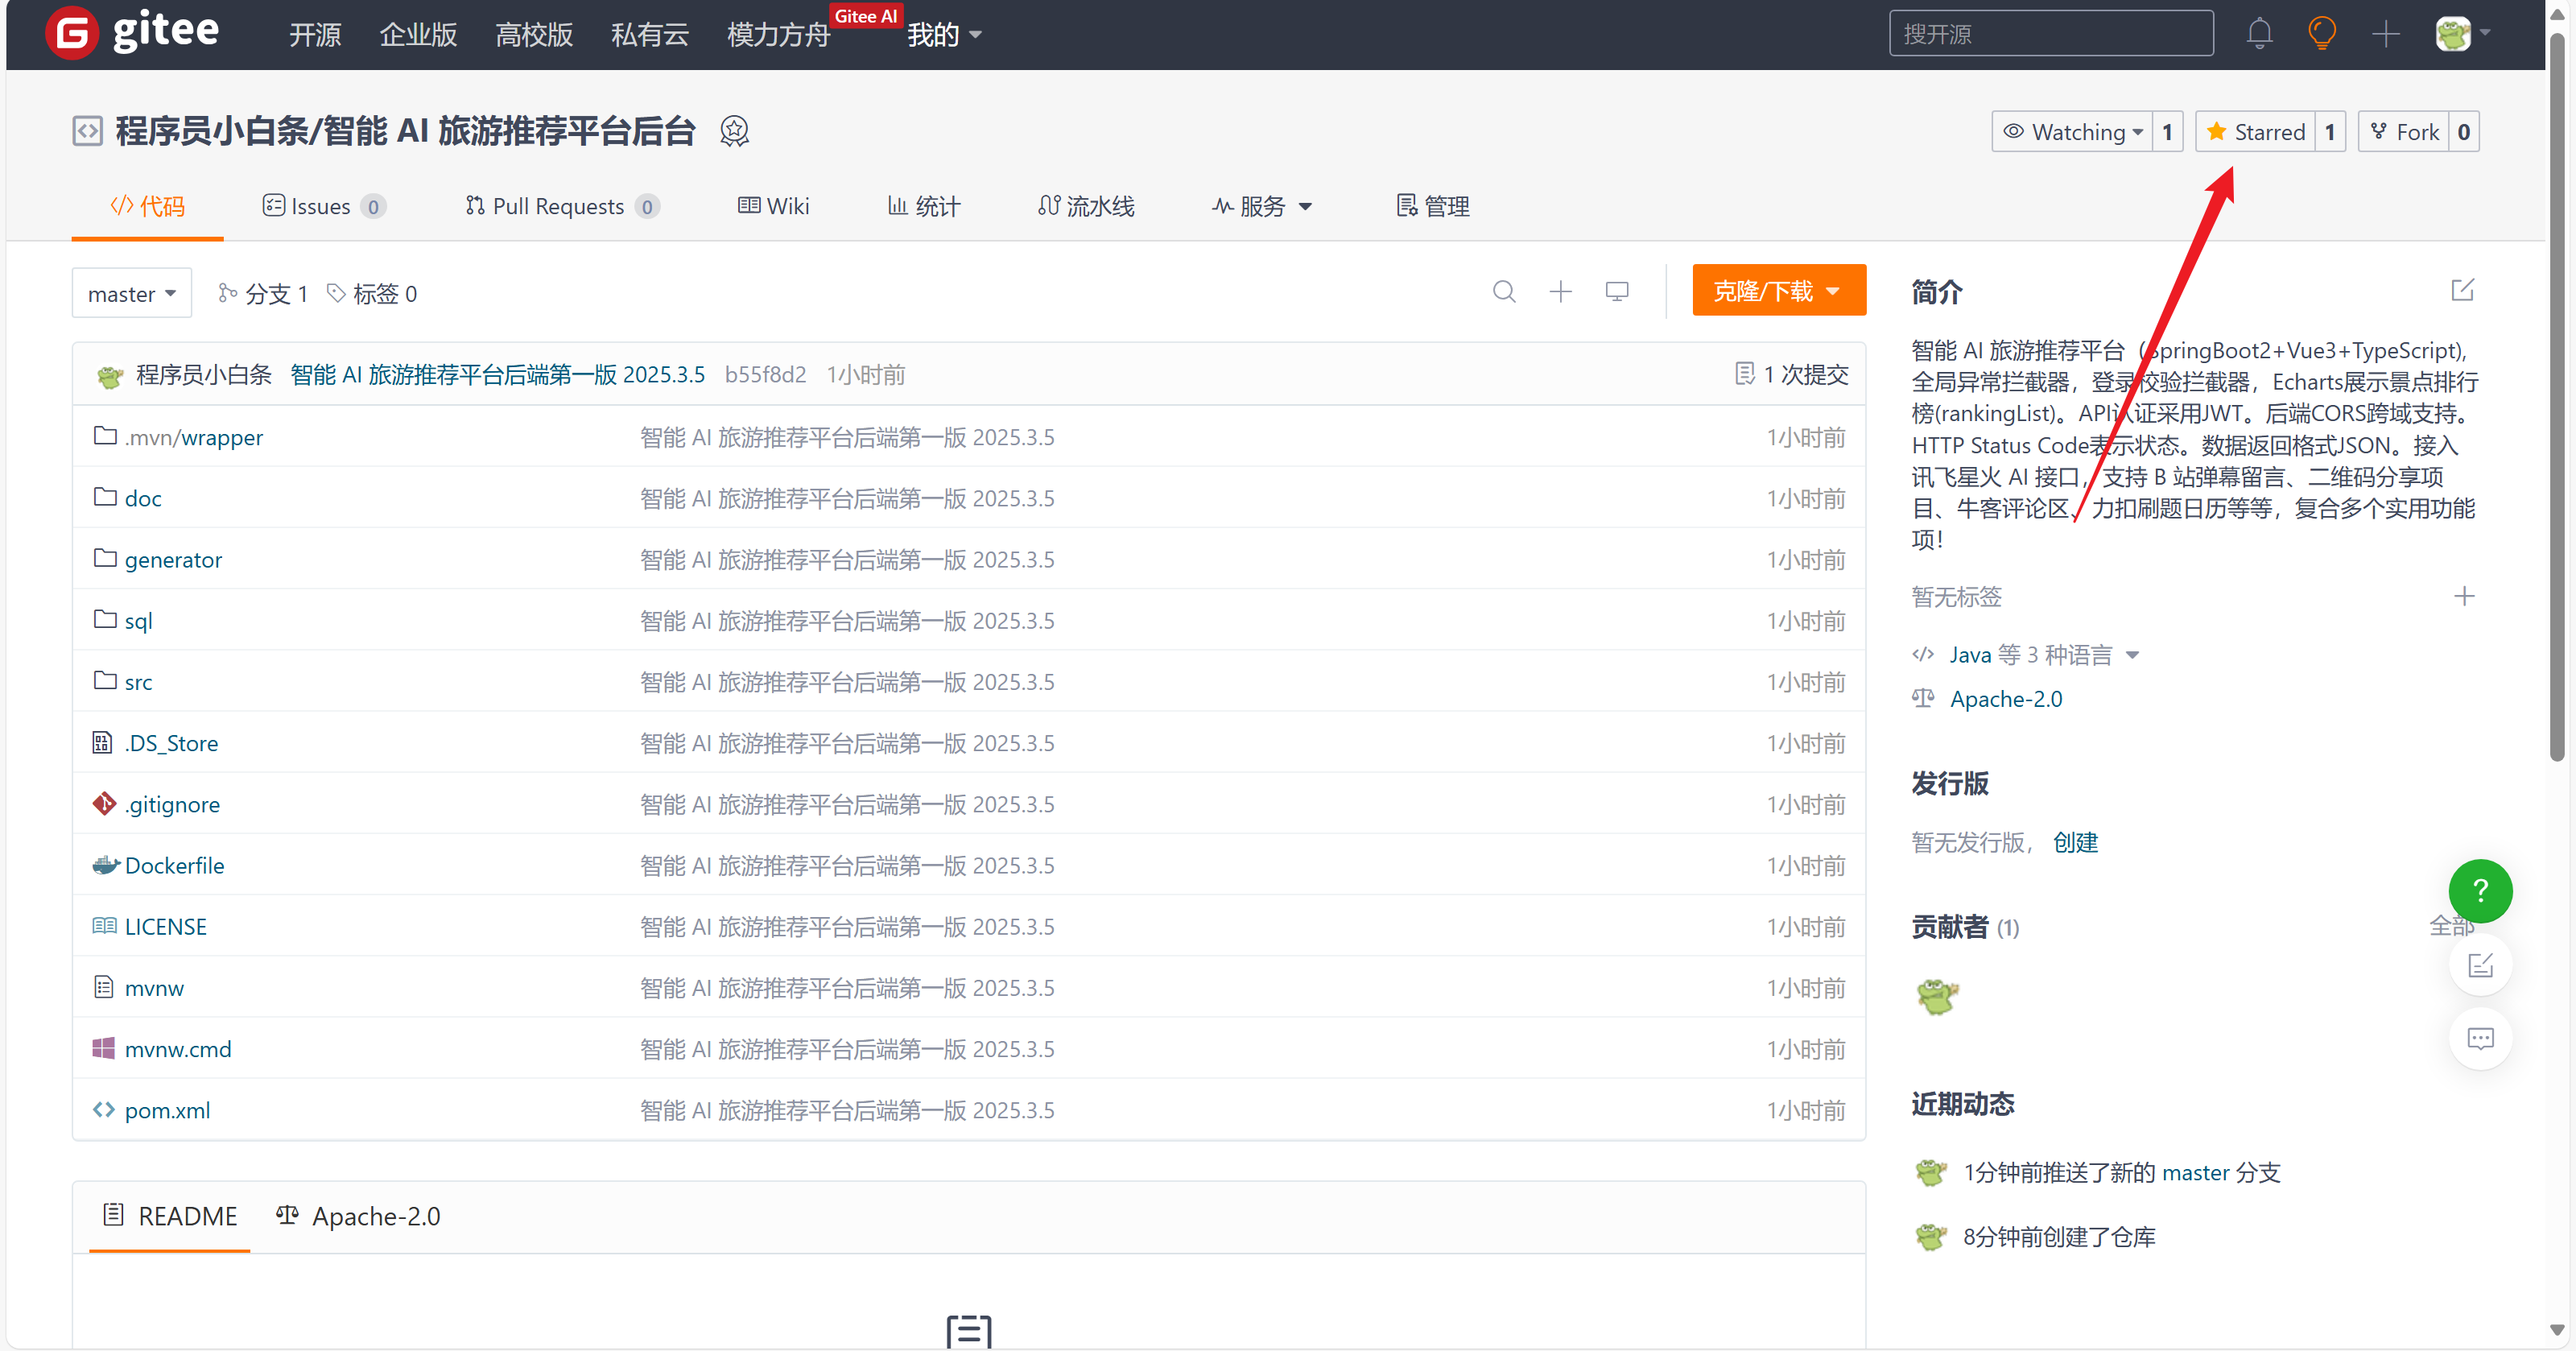Click the search icon in repository toolbar
2576x1351 pixels.
pos(1503,291)
